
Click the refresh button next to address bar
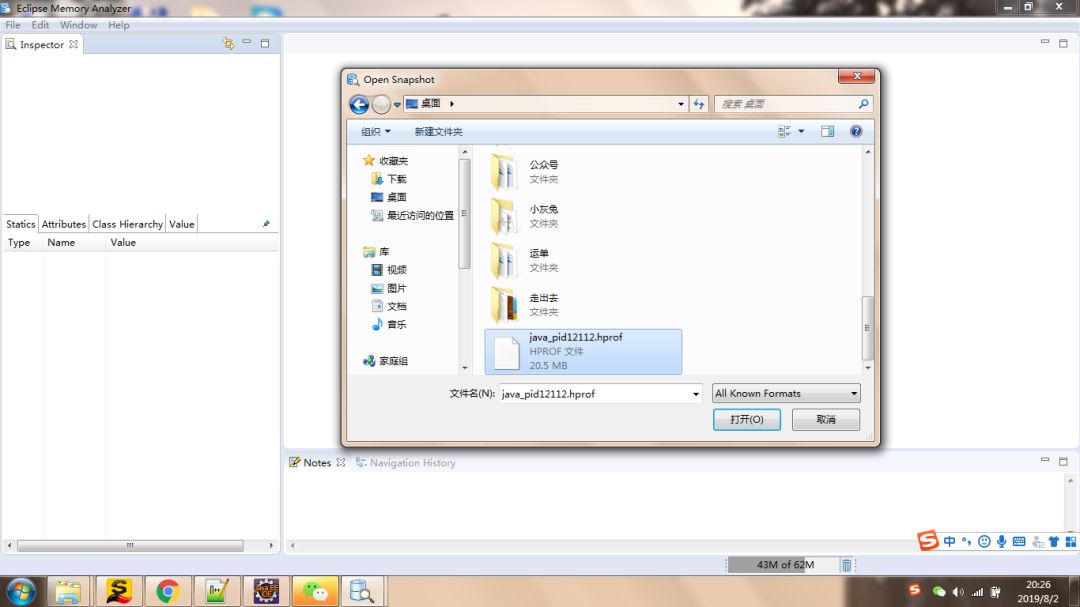tap(699, 104)
